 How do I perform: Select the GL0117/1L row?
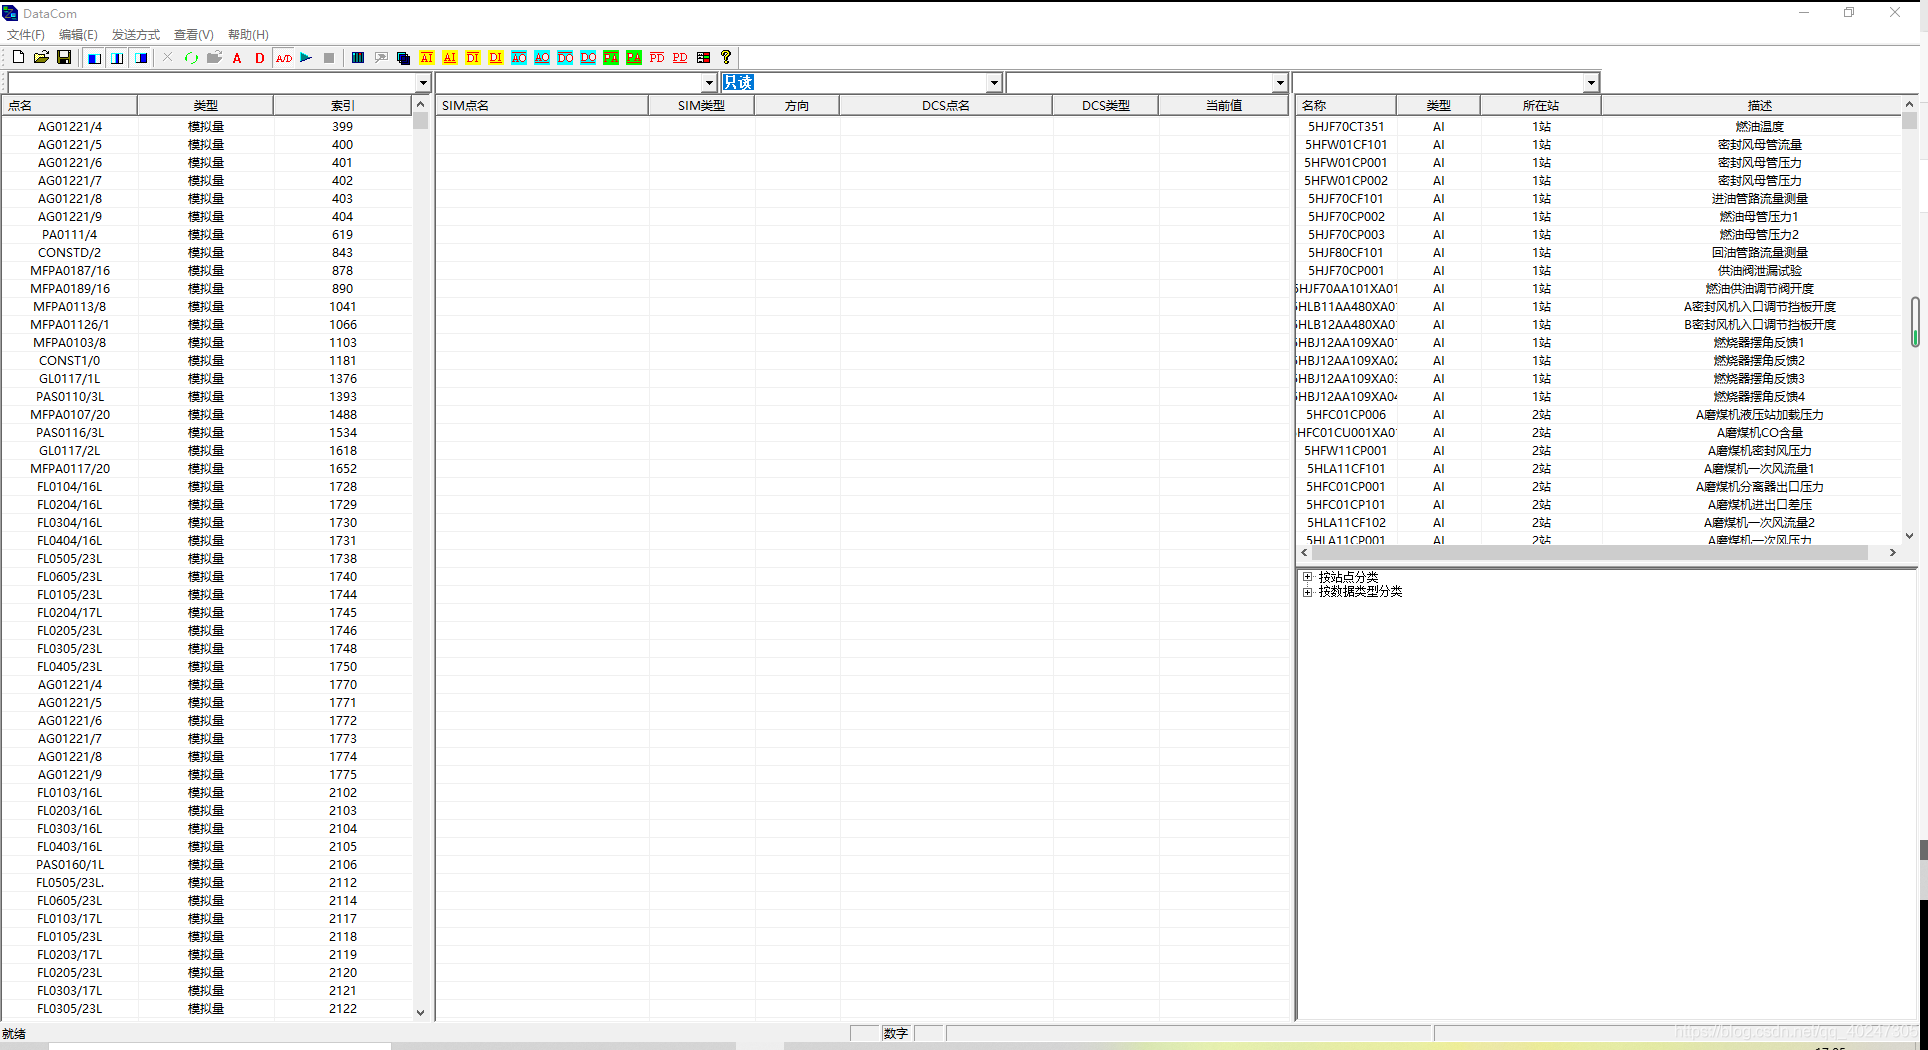pyautogui.click(x=206, y=379)
